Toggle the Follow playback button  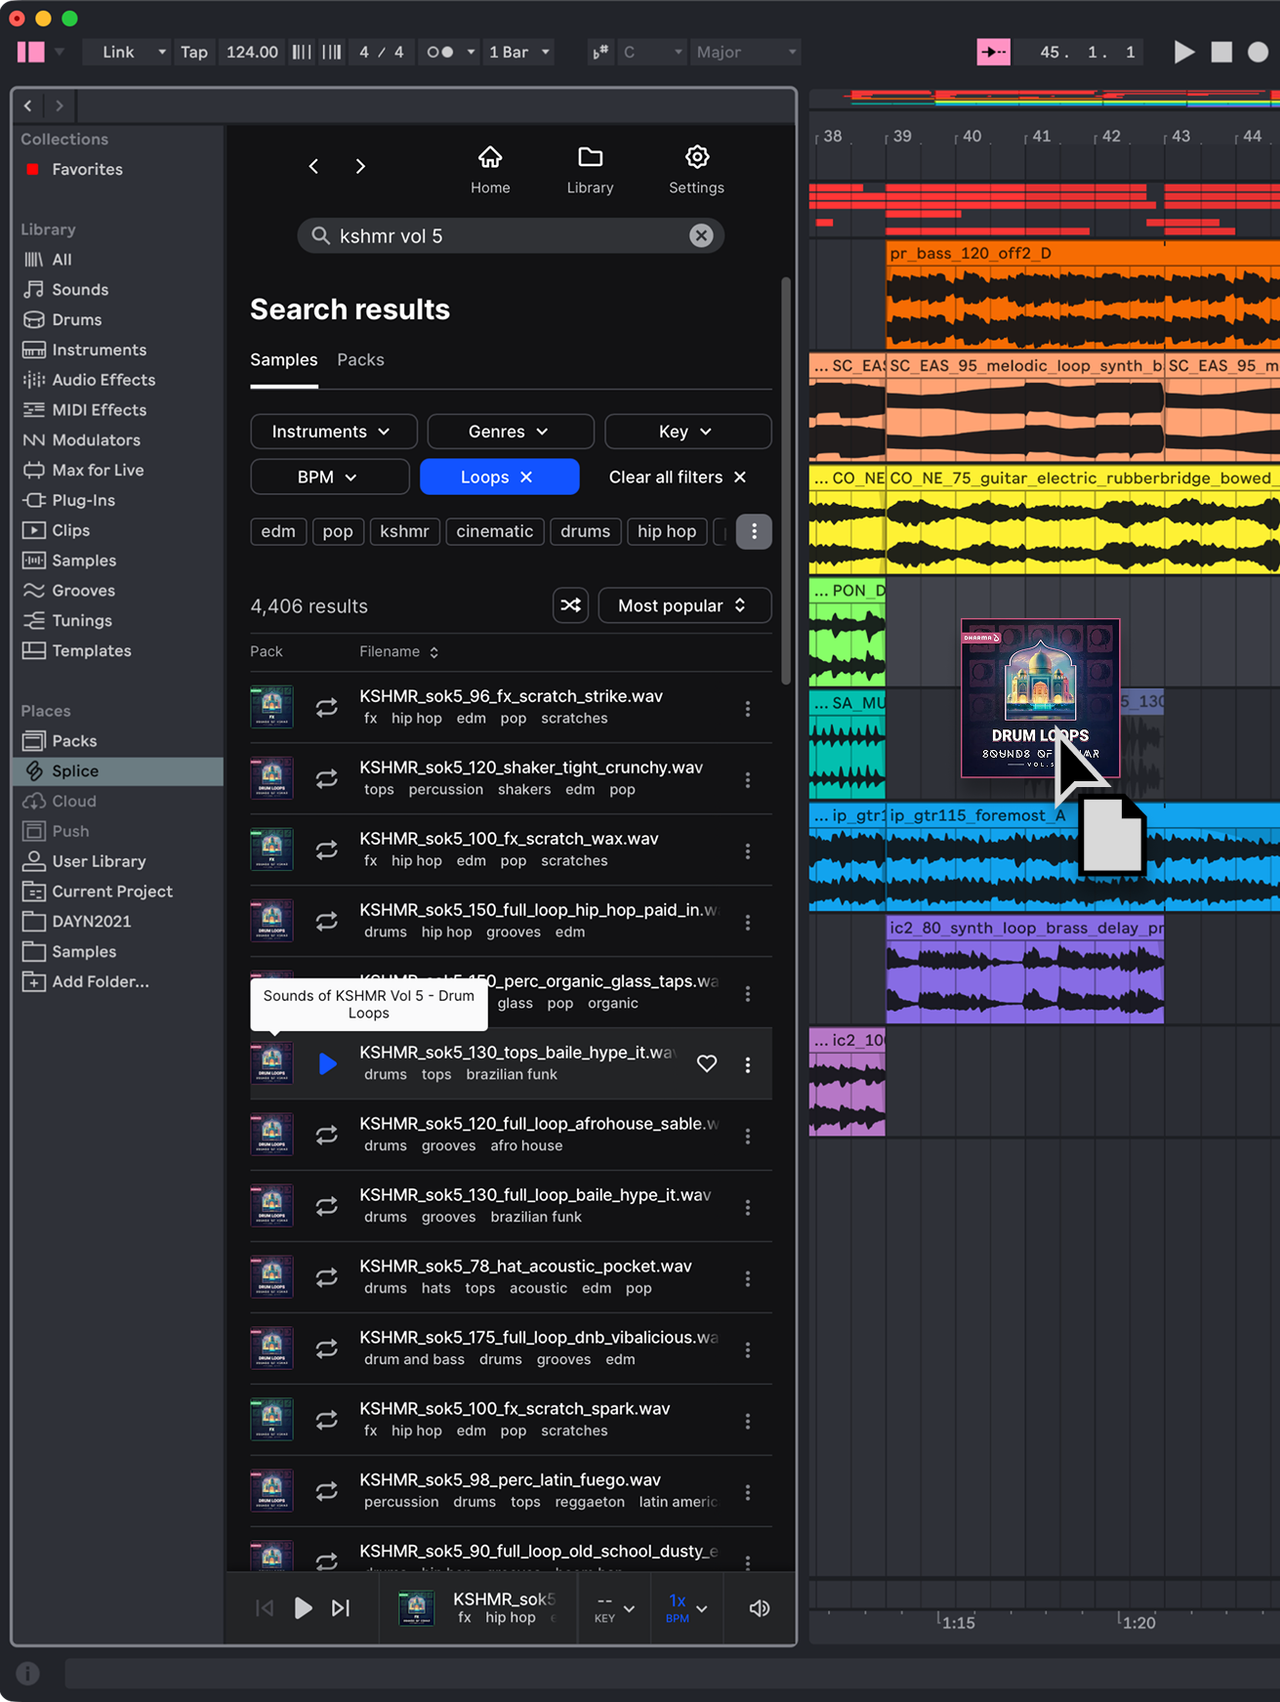click(x=993, y=52)
